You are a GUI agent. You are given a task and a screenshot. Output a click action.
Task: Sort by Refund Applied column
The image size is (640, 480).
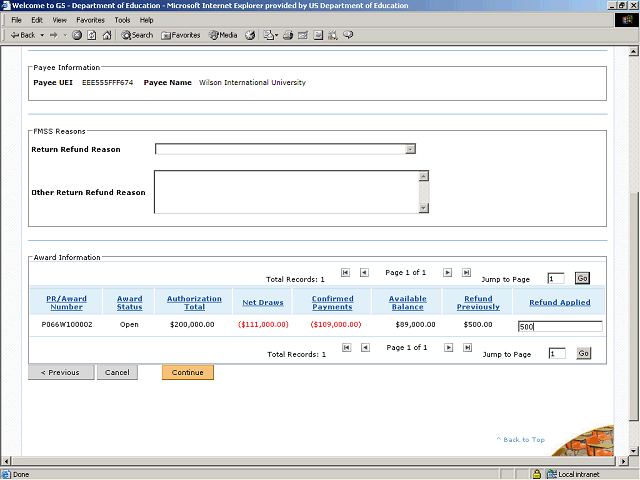click(x=560, y=303)
